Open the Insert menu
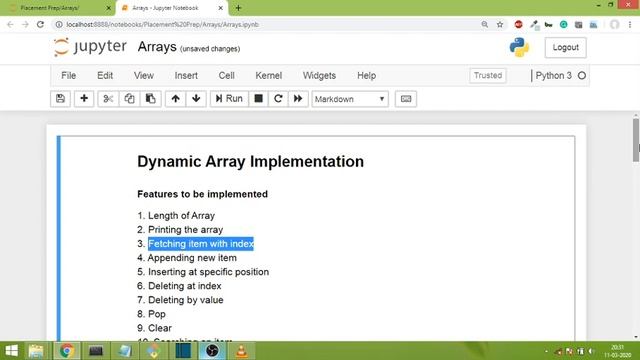 186,76
